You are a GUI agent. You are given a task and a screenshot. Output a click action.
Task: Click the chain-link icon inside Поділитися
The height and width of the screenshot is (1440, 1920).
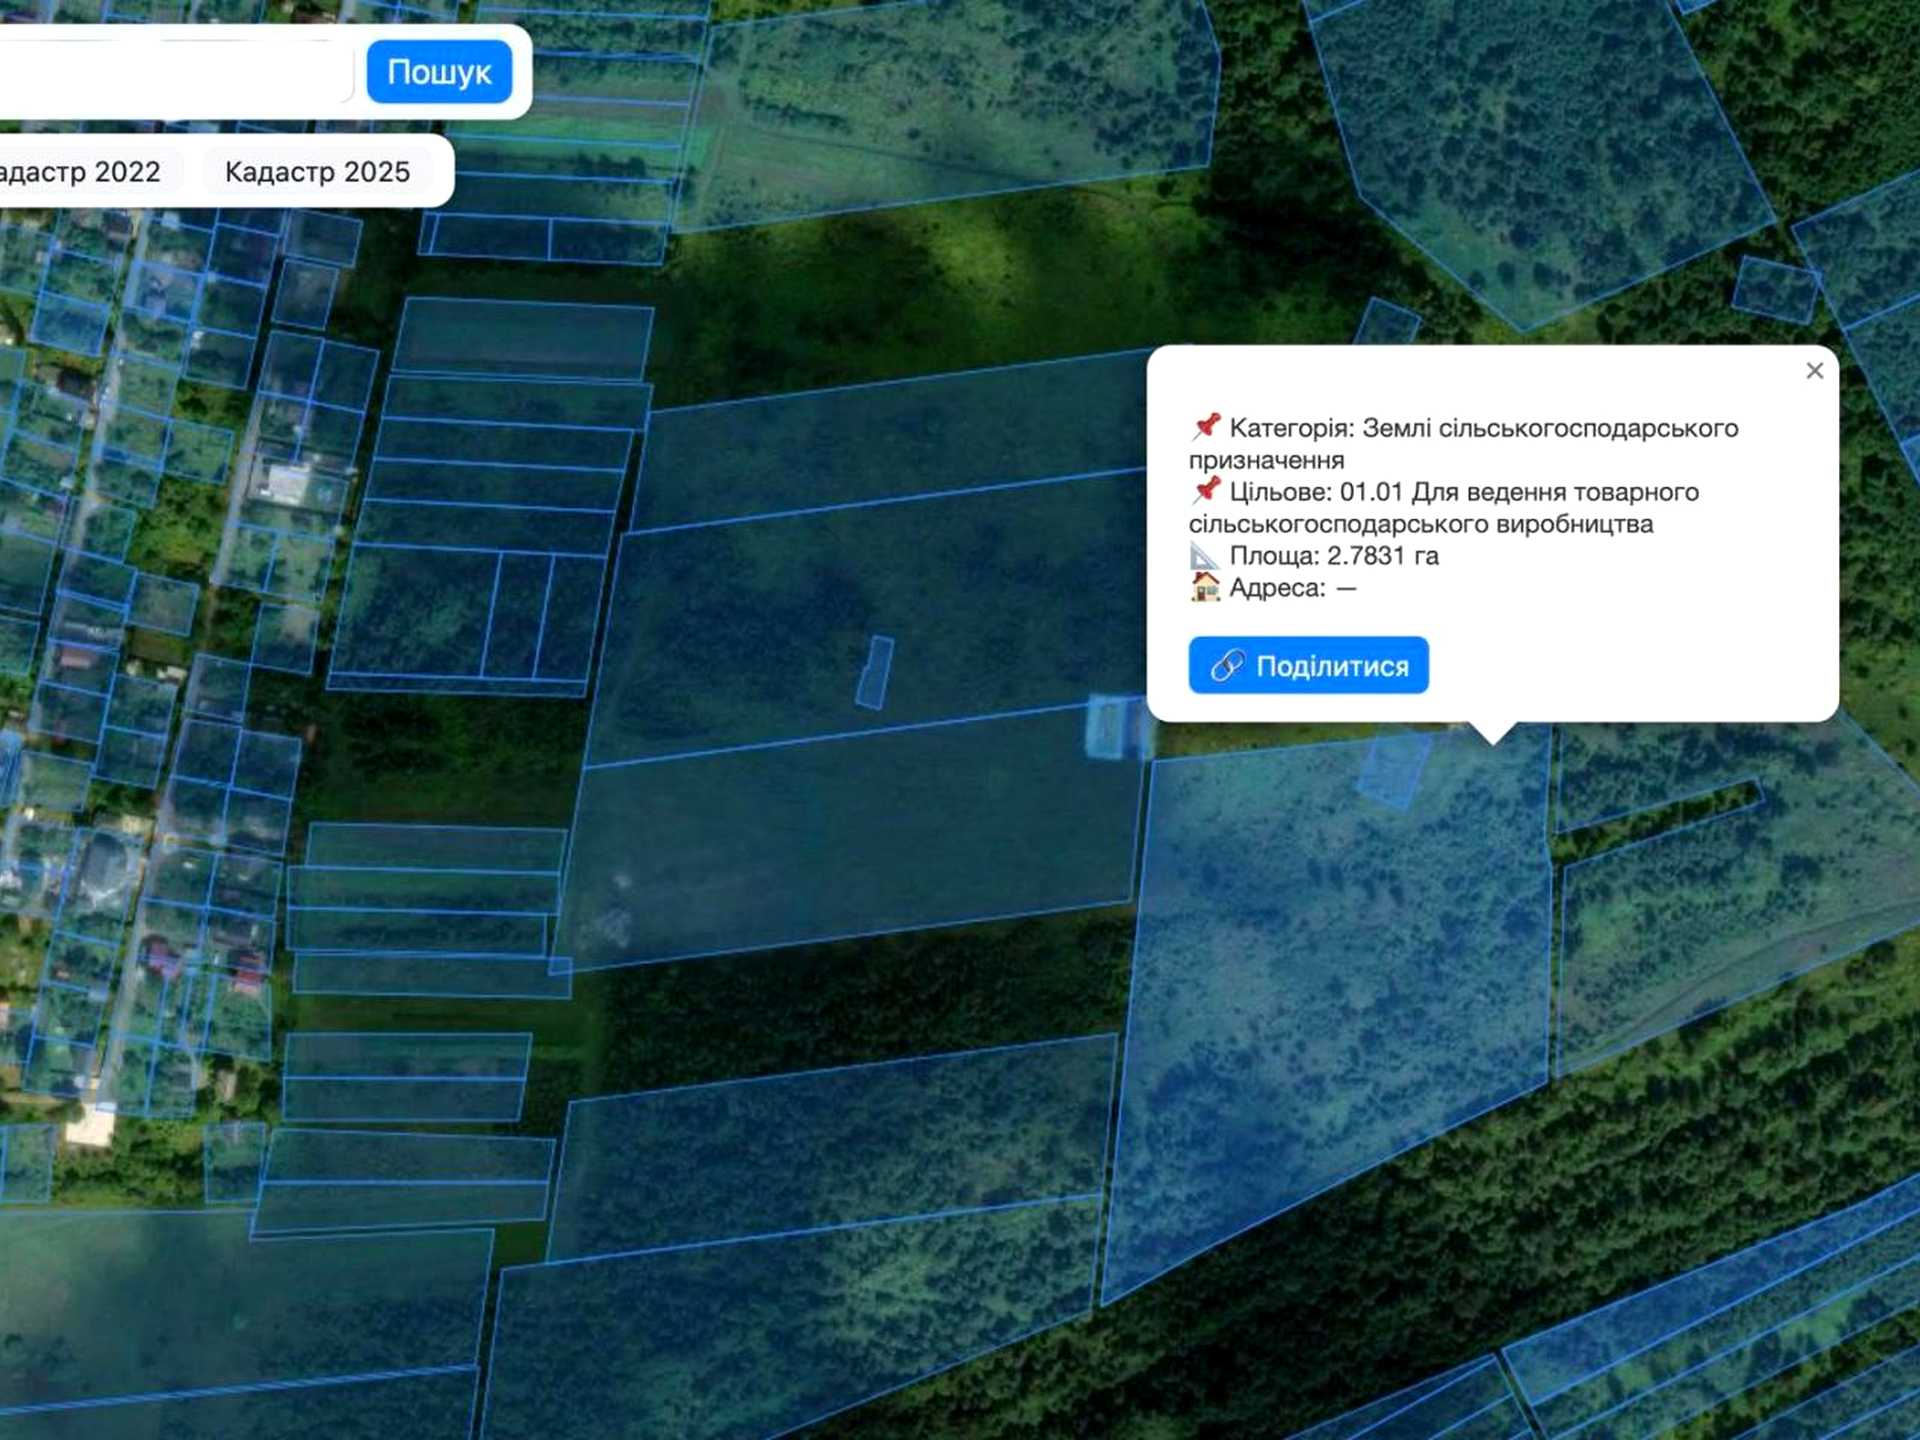point(1227,666)
